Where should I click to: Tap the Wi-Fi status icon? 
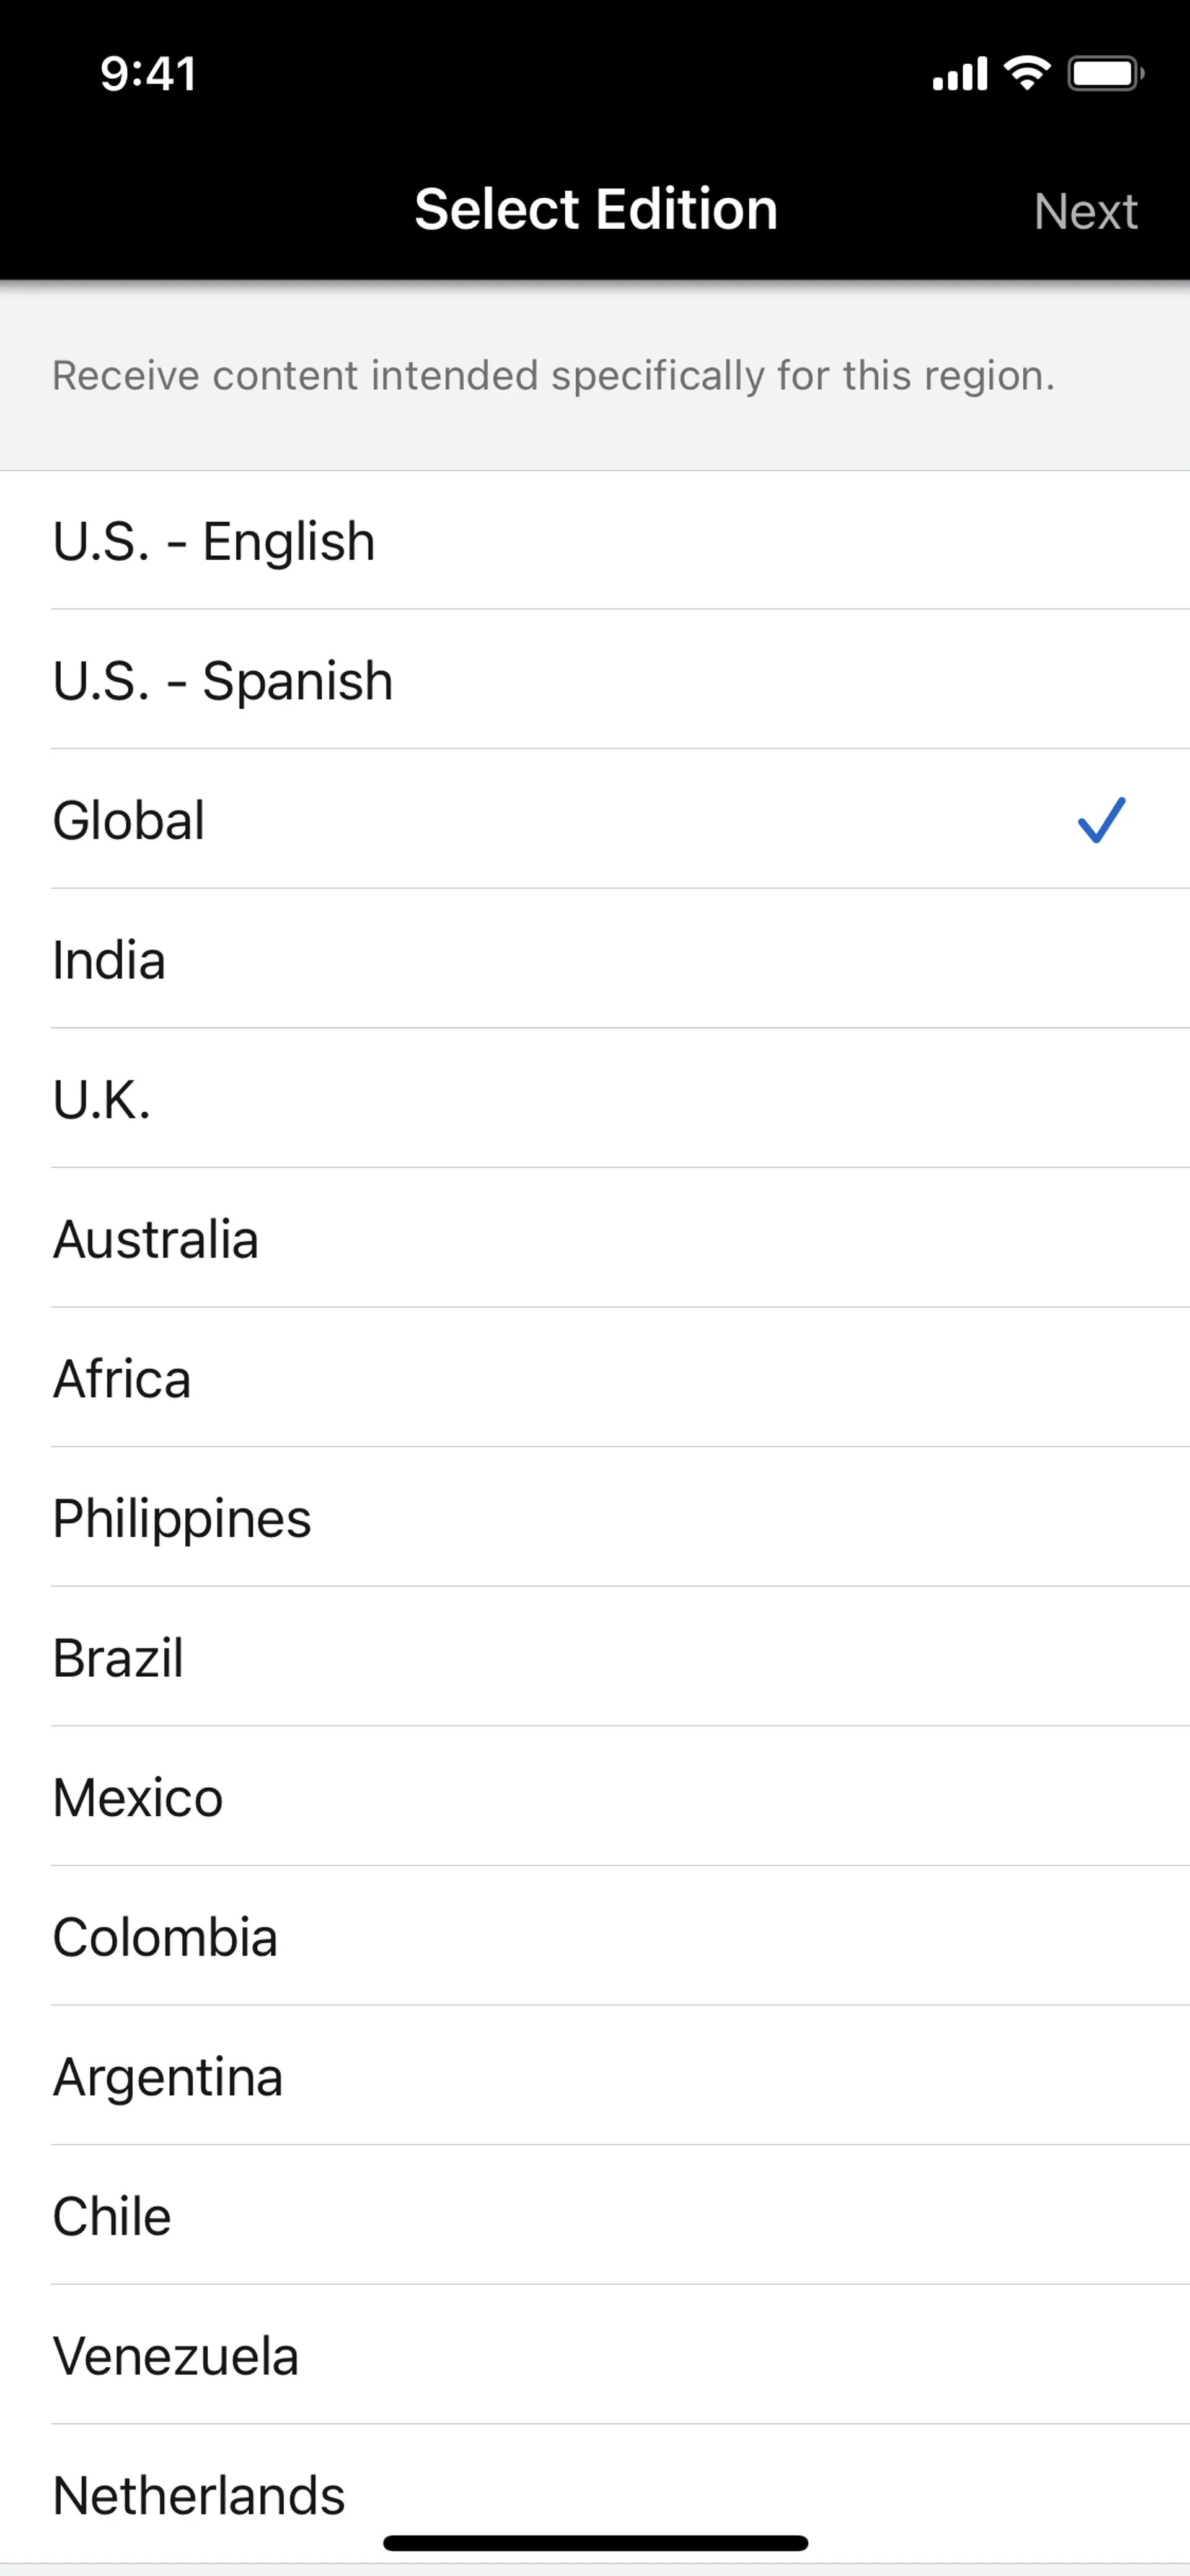point(1027,73)
